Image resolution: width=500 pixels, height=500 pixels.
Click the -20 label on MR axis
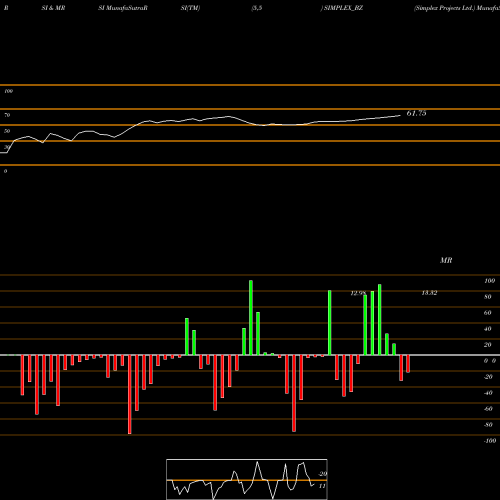(x=488, y=377)
